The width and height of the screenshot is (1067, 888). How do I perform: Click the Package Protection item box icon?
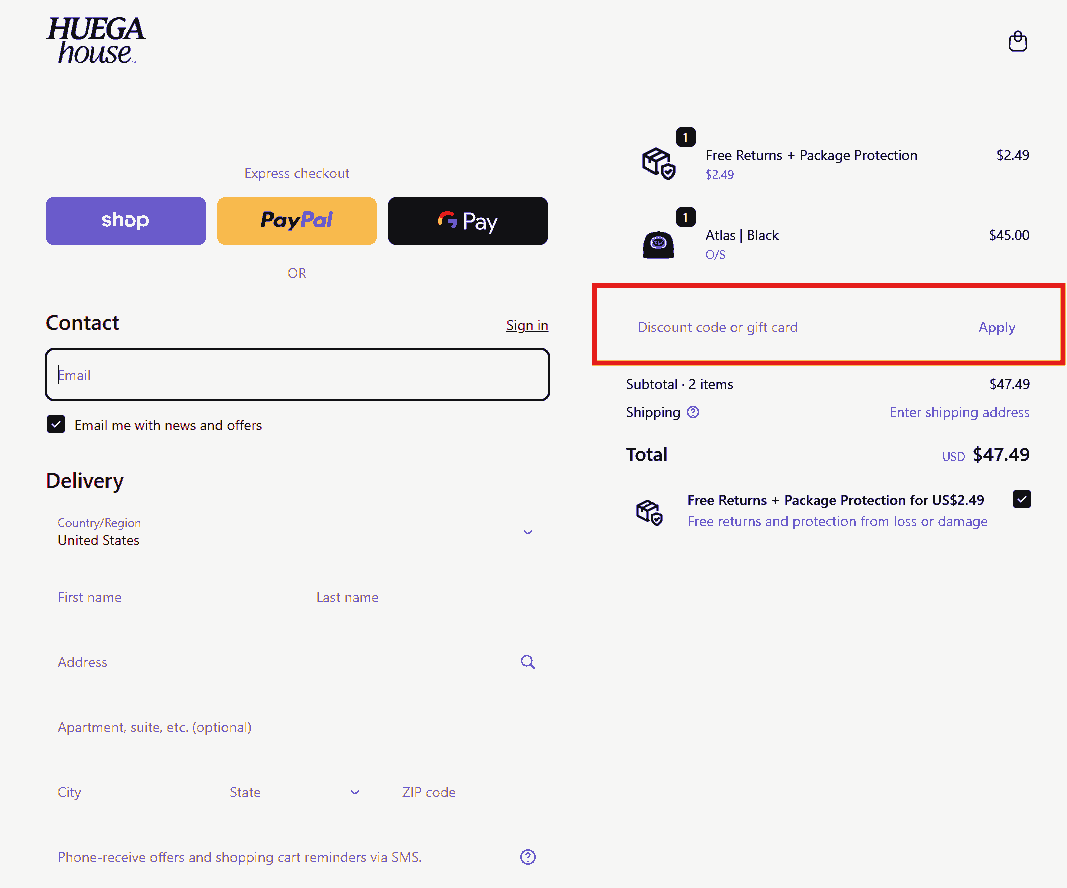pos(658,163)
